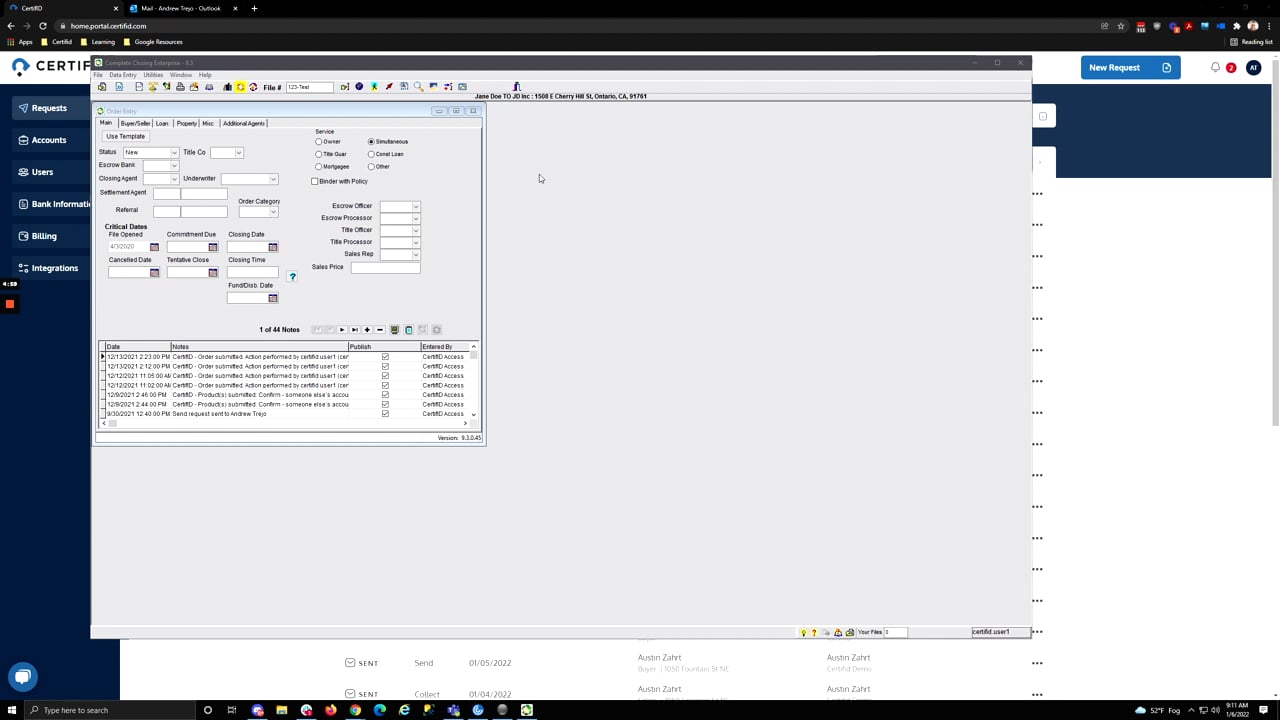1280x720 pixels.
Task: Expand the Status dropdown showing New
Action: click(174, 153)
